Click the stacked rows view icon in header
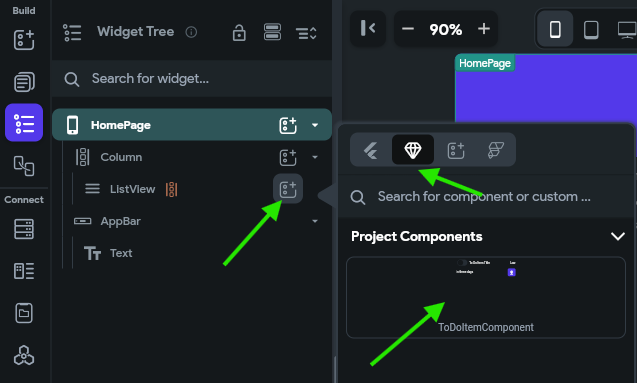 point(272,32)
